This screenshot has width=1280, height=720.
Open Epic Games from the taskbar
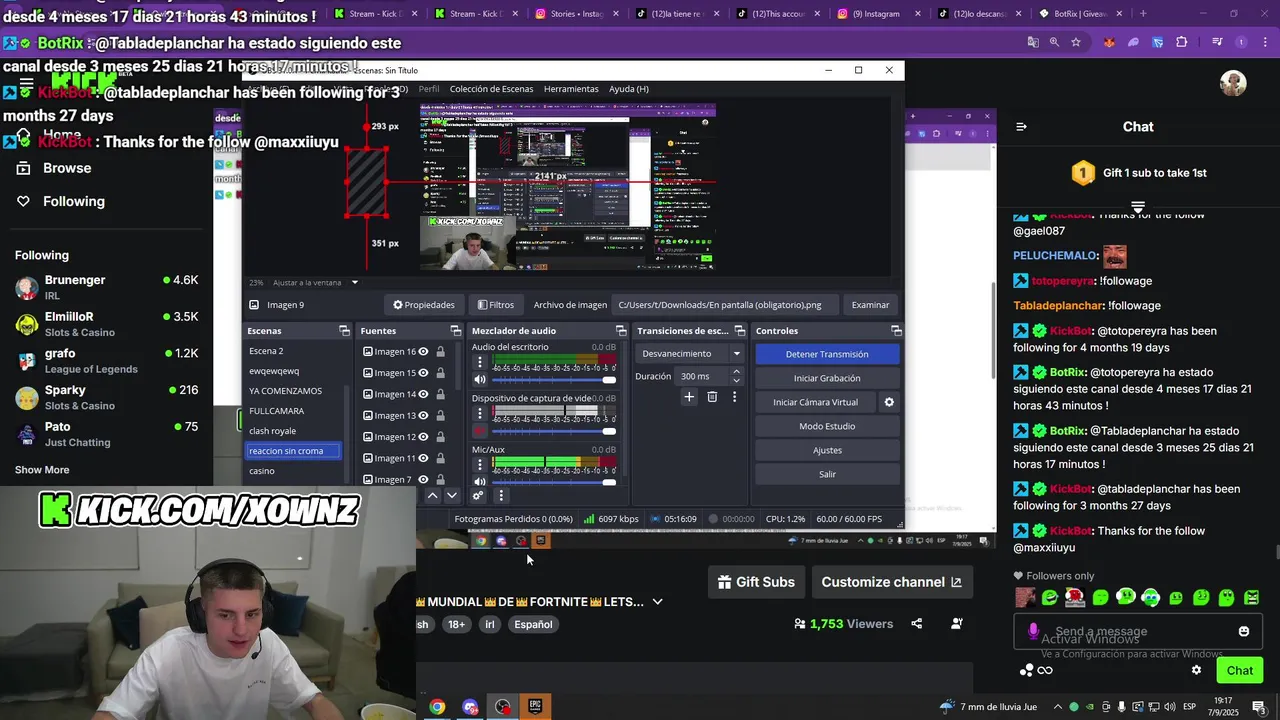coord(535,706)
